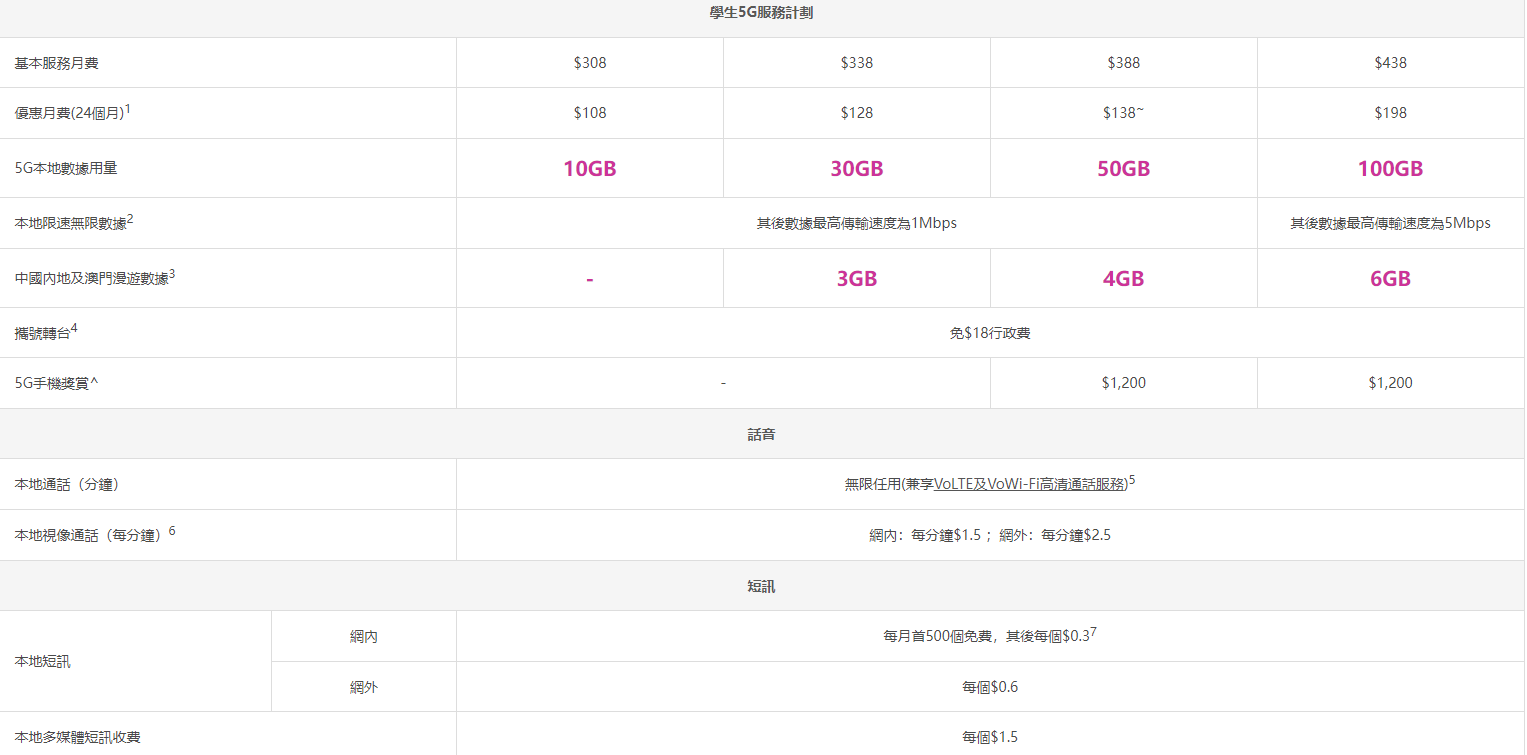Select the 6GB roaming data value

point(1390,279)
